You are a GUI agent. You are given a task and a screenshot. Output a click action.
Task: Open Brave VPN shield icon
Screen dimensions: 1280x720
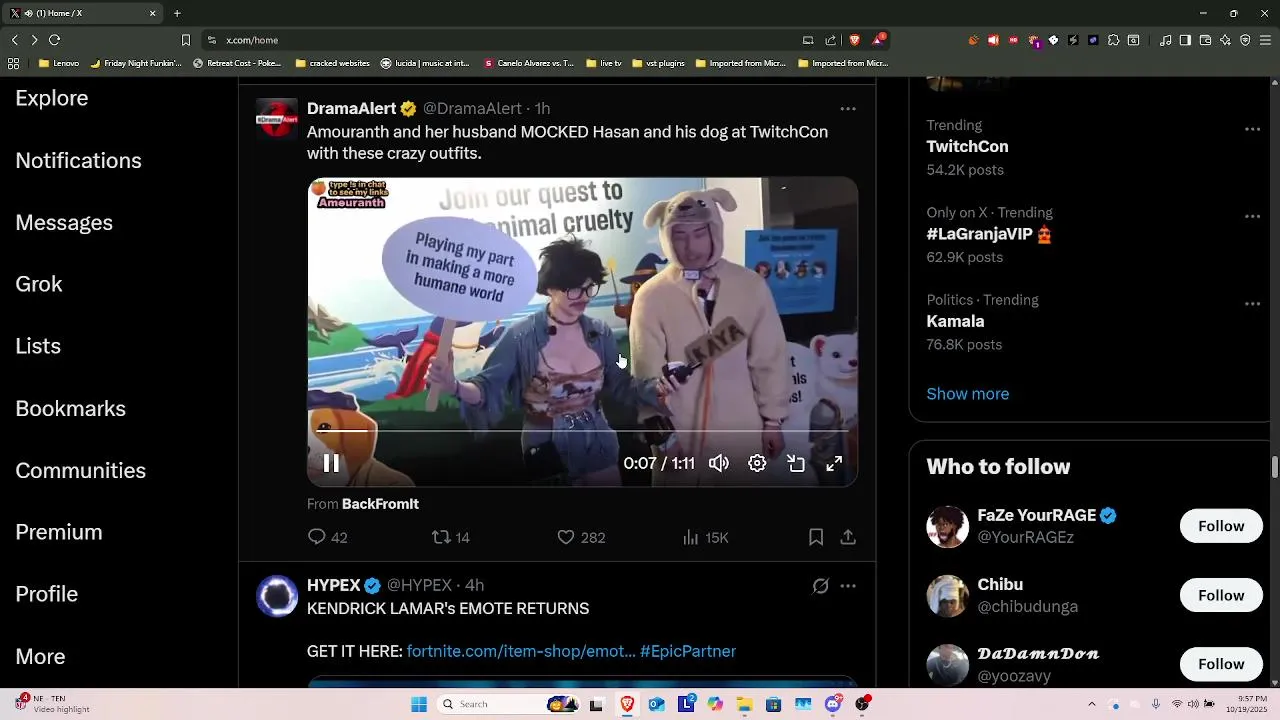[x=1245, y=40]
